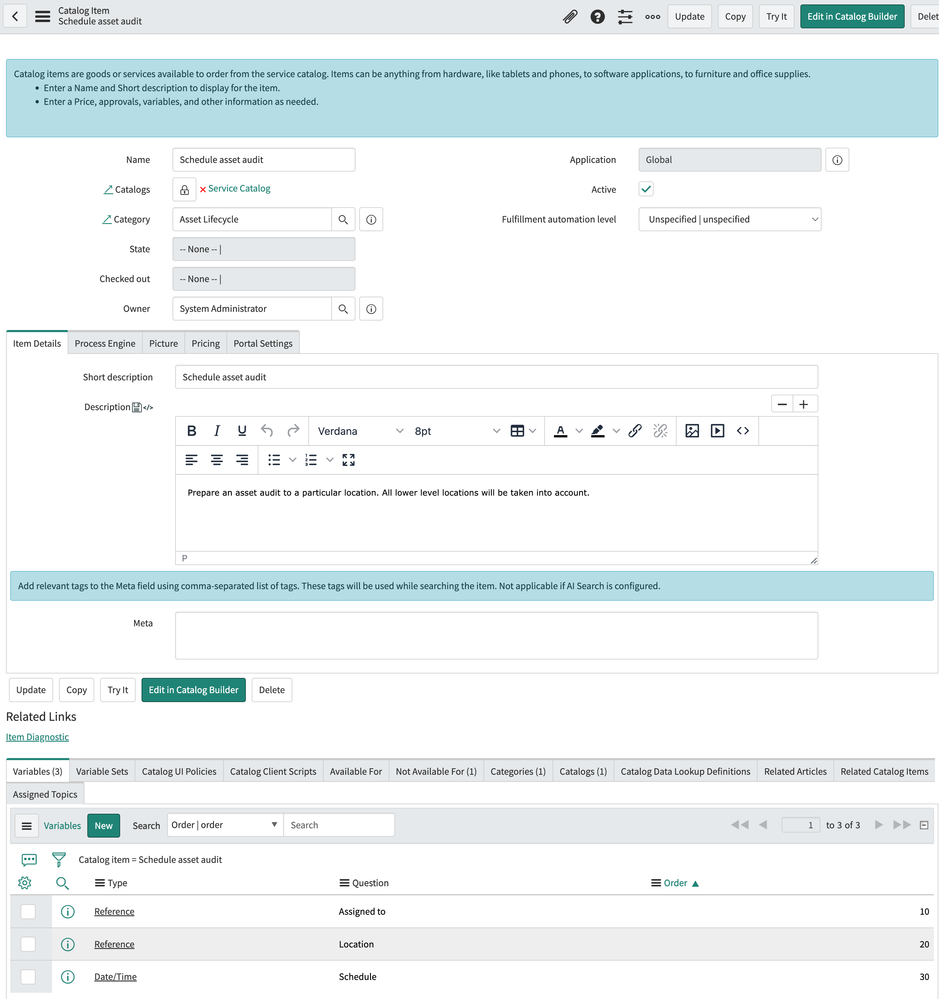Click Try It button in header
Viewport: 939px width, 999px height.
click(x=777, y=17)
